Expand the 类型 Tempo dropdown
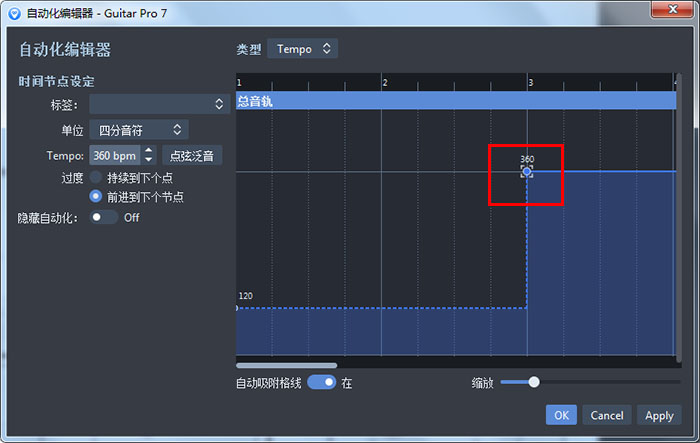Image resolution: width=700 pixels, height=443 pixels. [x=302, y=49]
